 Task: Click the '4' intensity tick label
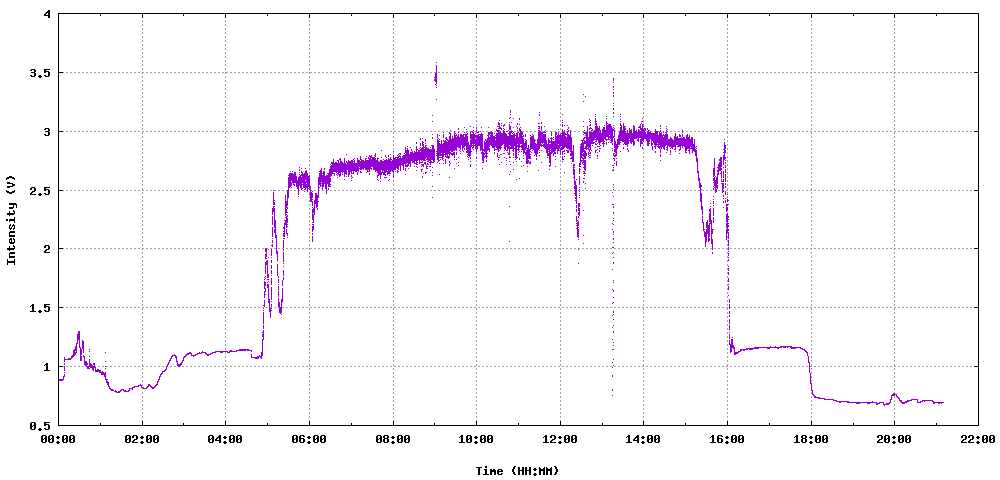click(48, 14)
